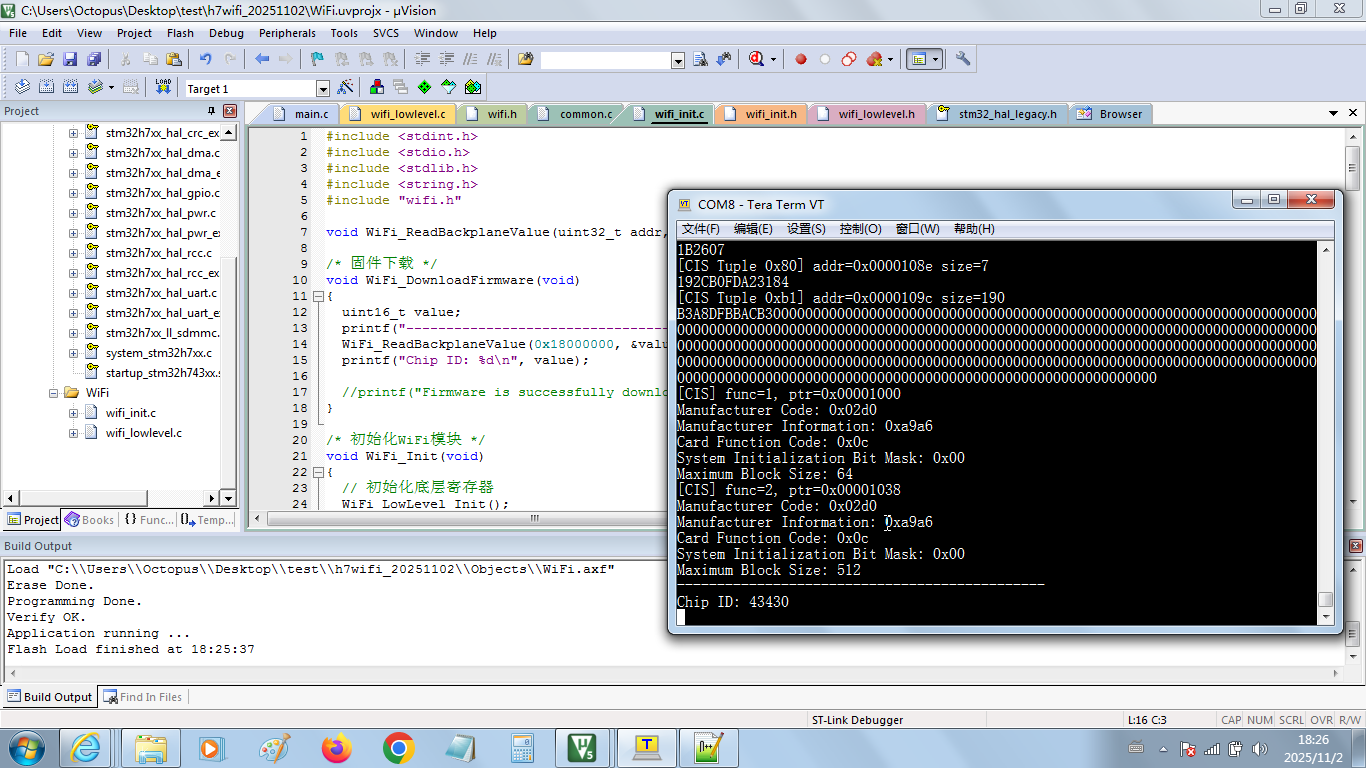Switch to the wifi_lowlevel.c editor tab
The height and width of the screenshot is (768, 1366).
407,114
